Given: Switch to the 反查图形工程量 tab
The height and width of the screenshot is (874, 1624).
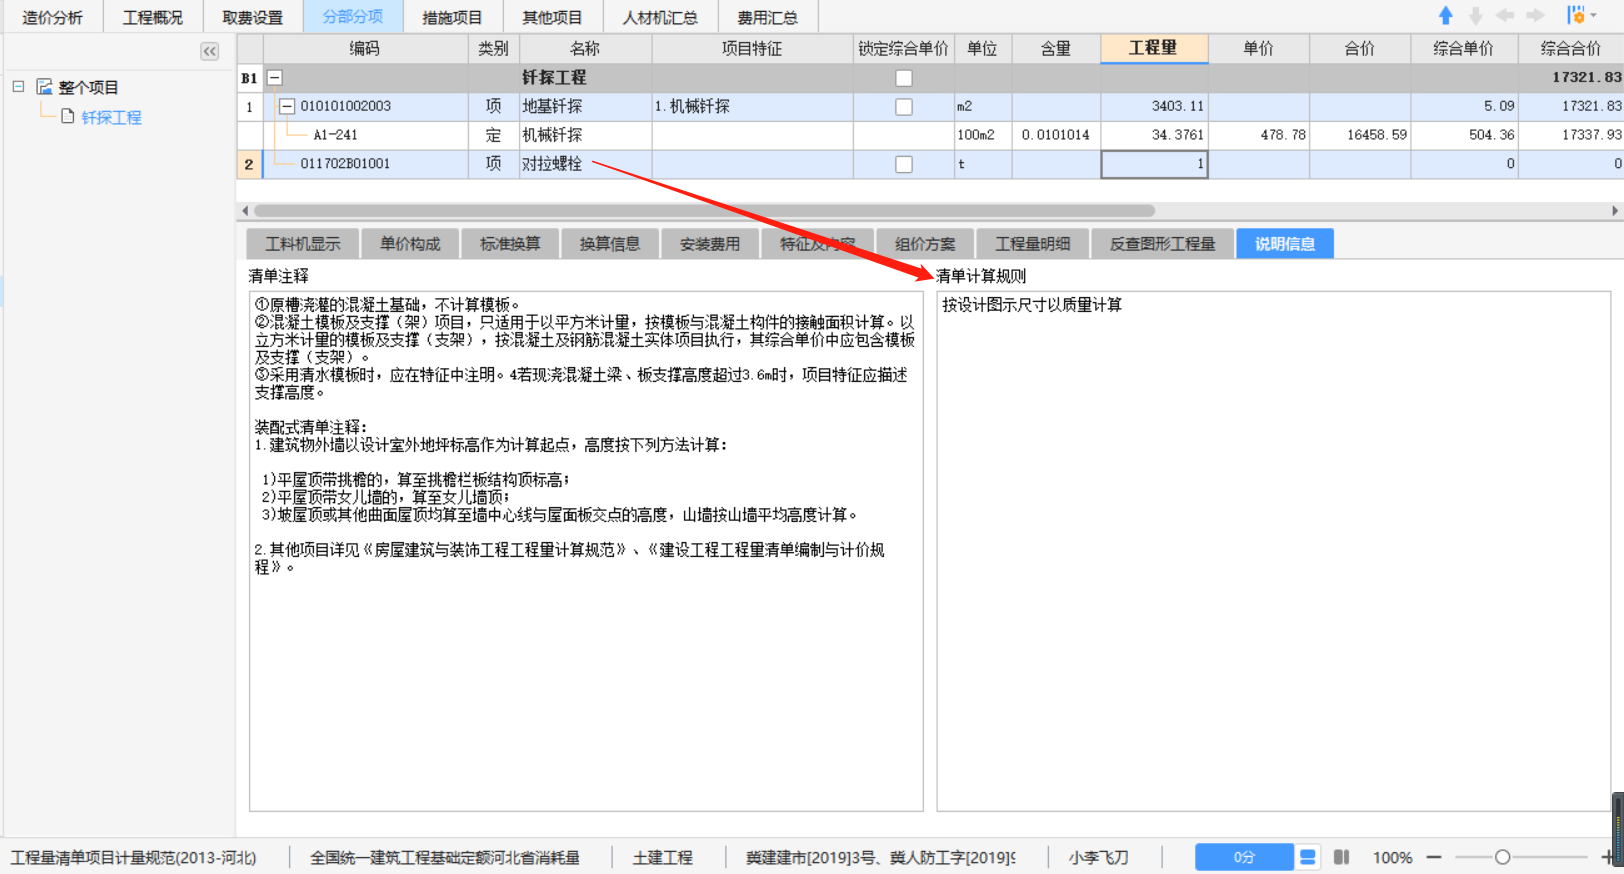Looking at the screenshot, I should [1162, 244].
